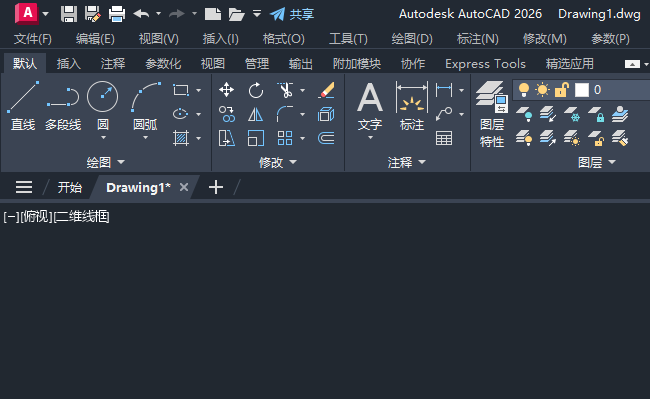The height and width of the screenshot is (399, 650).
Task: Click the 共享 share button
Action: point(292,14)
